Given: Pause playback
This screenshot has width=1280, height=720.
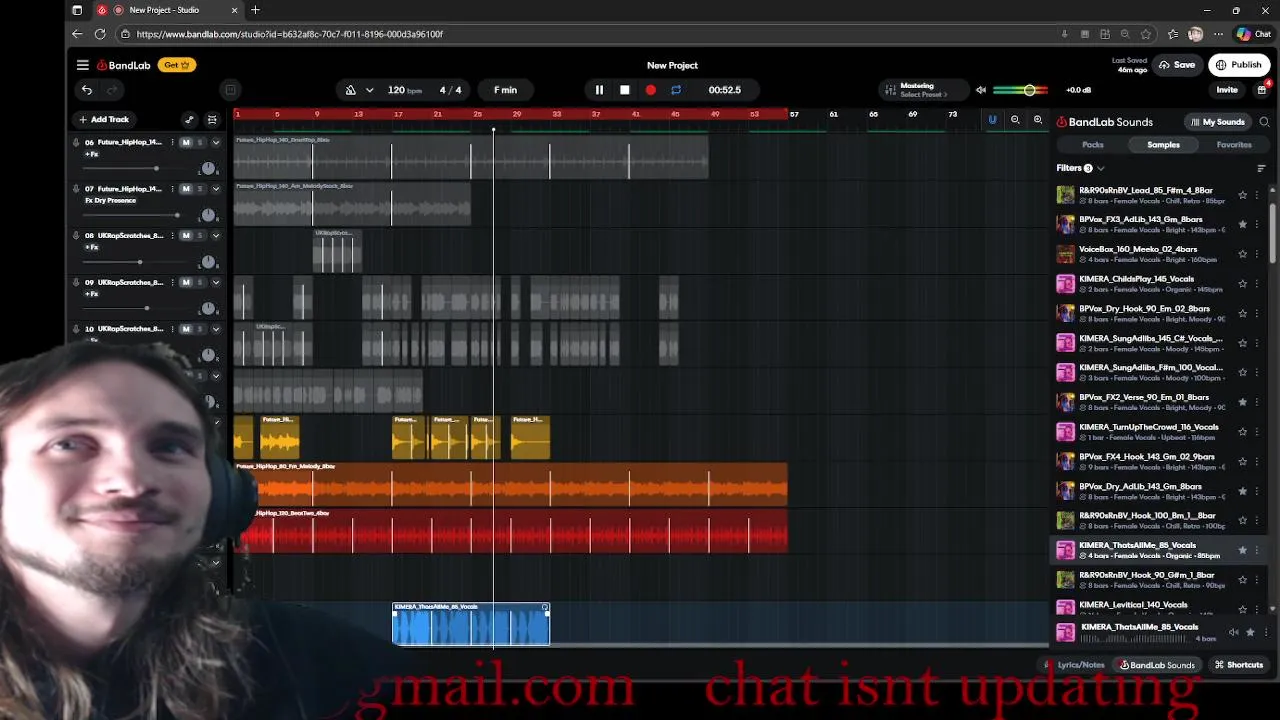Looking at the screenshot, I should coord(599,90).
